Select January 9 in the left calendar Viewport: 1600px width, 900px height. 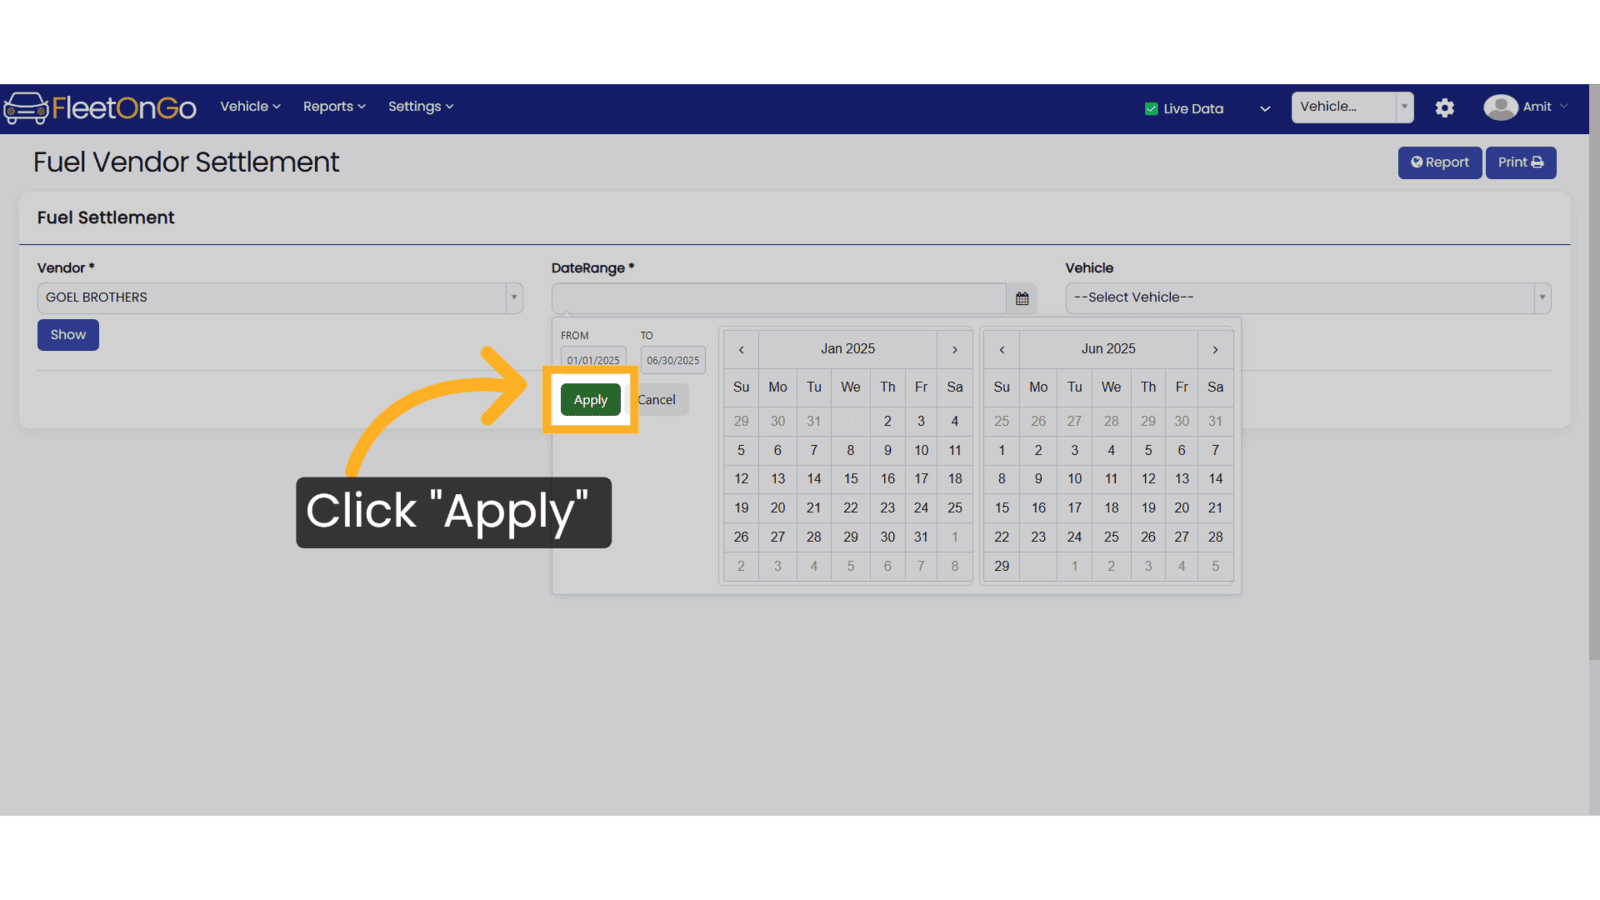(x=887, y=450)
